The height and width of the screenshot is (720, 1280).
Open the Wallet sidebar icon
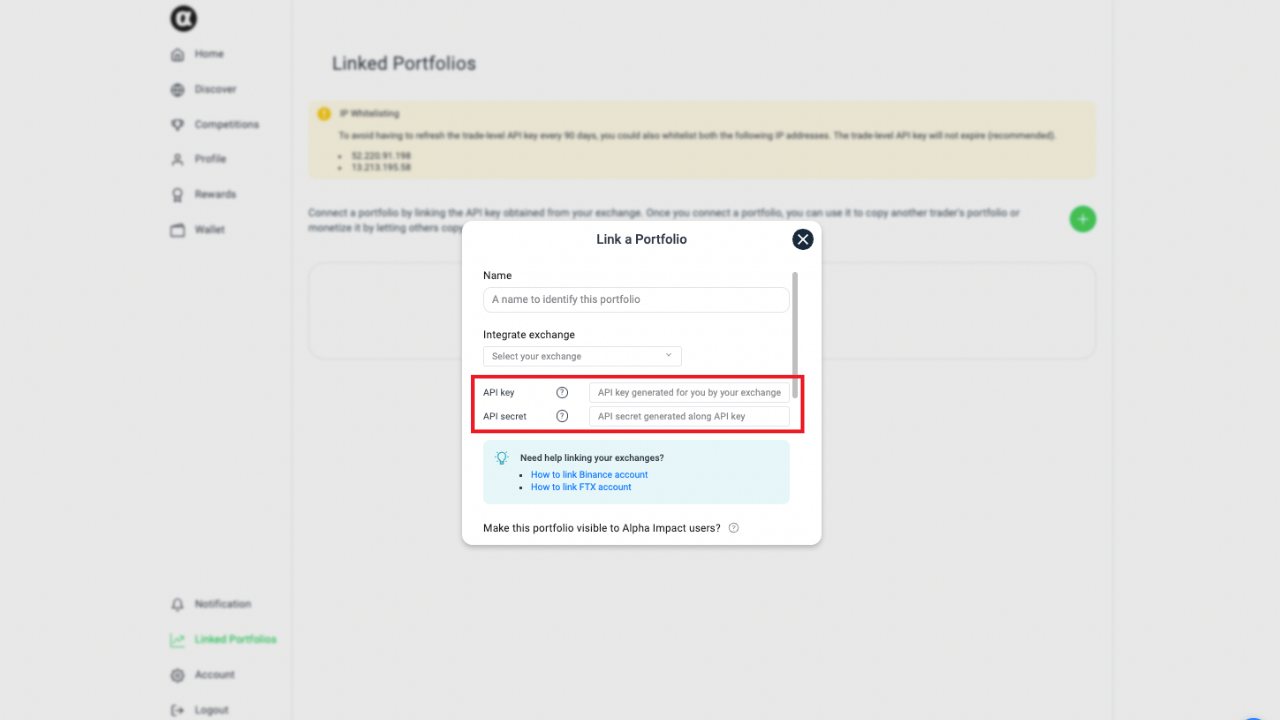click(x=178, y=230)
